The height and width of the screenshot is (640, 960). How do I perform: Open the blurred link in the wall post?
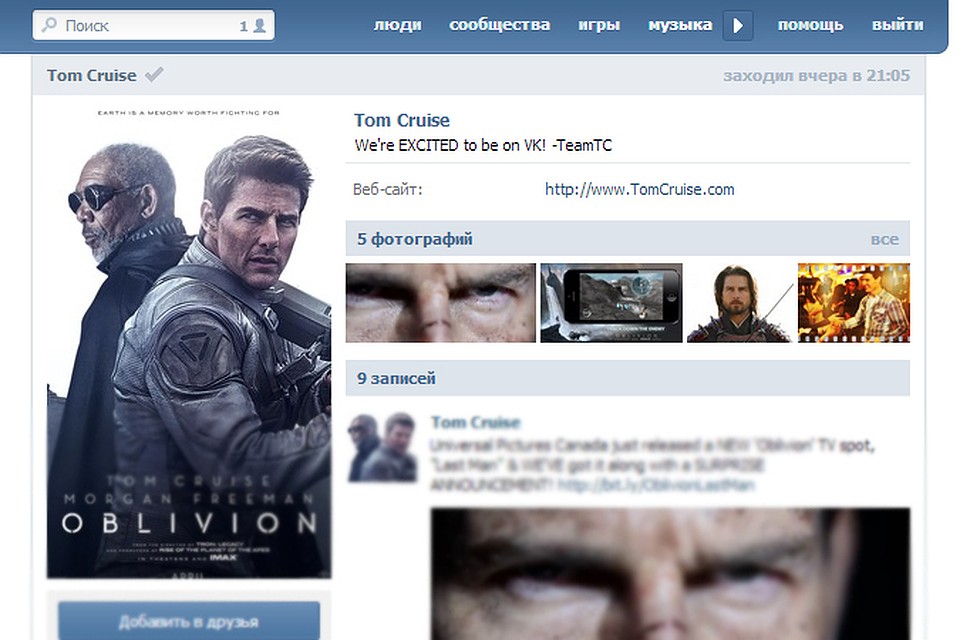click(656, 485)
